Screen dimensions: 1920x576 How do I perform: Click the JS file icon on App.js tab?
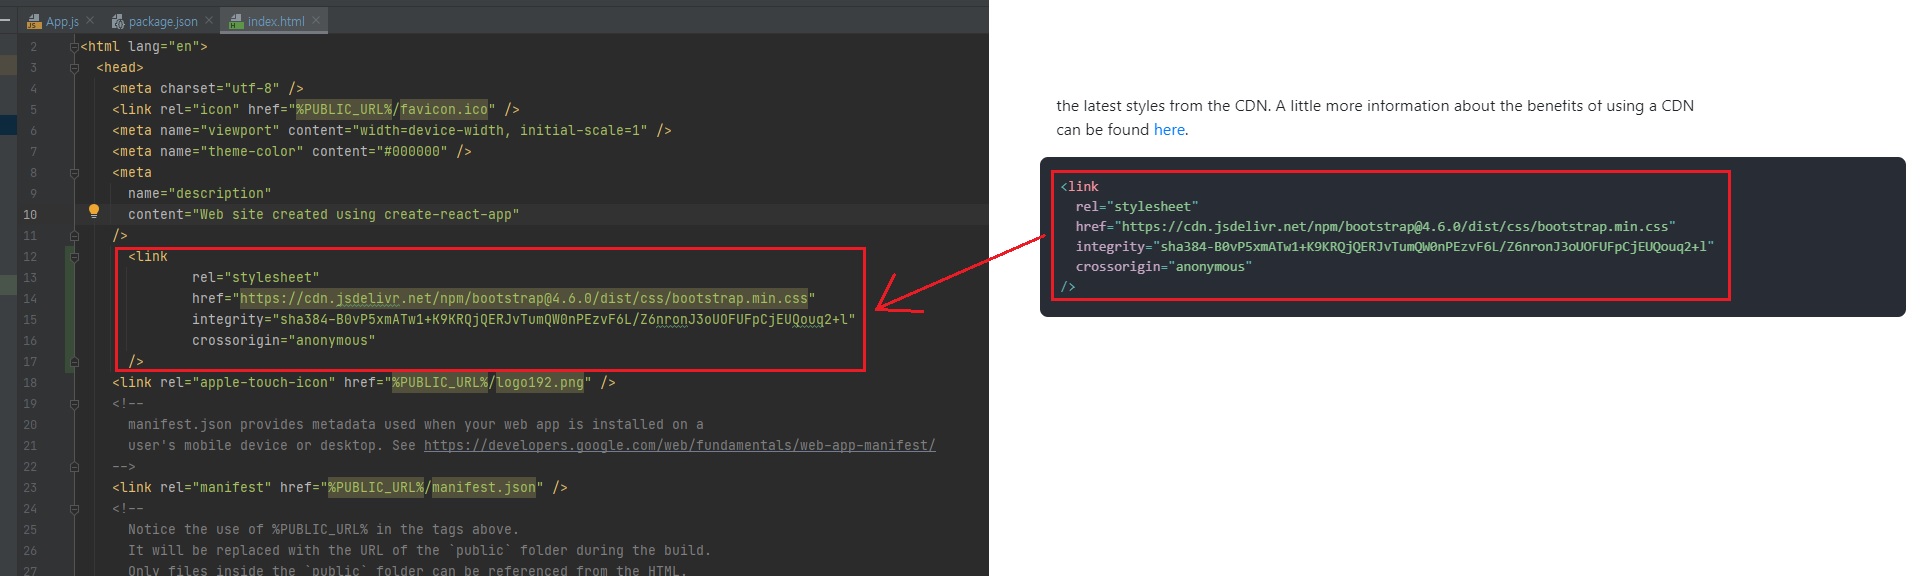34,21
